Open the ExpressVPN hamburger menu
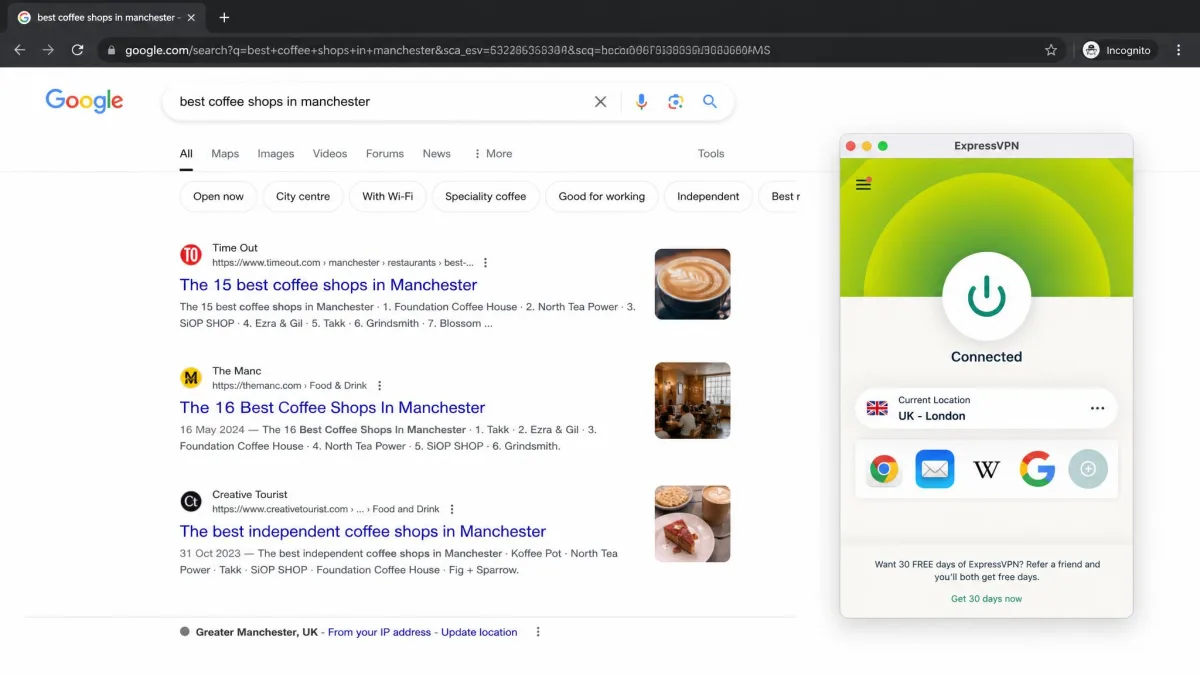 tap(864, 184)
